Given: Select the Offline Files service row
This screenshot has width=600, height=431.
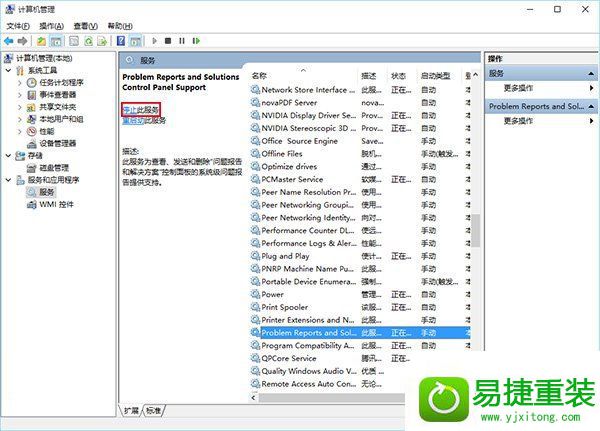Looking at the screenshot, I should click(360, 154).
